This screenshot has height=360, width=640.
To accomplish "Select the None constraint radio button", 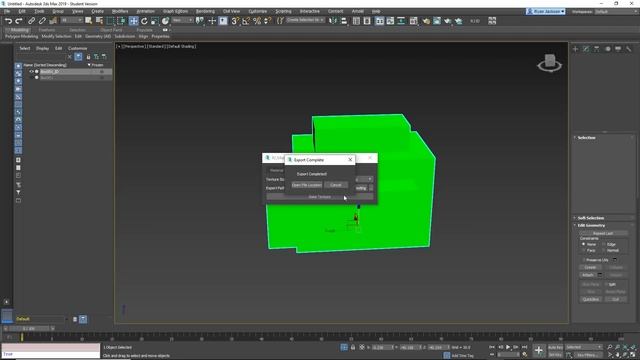I will pos(583,244).
